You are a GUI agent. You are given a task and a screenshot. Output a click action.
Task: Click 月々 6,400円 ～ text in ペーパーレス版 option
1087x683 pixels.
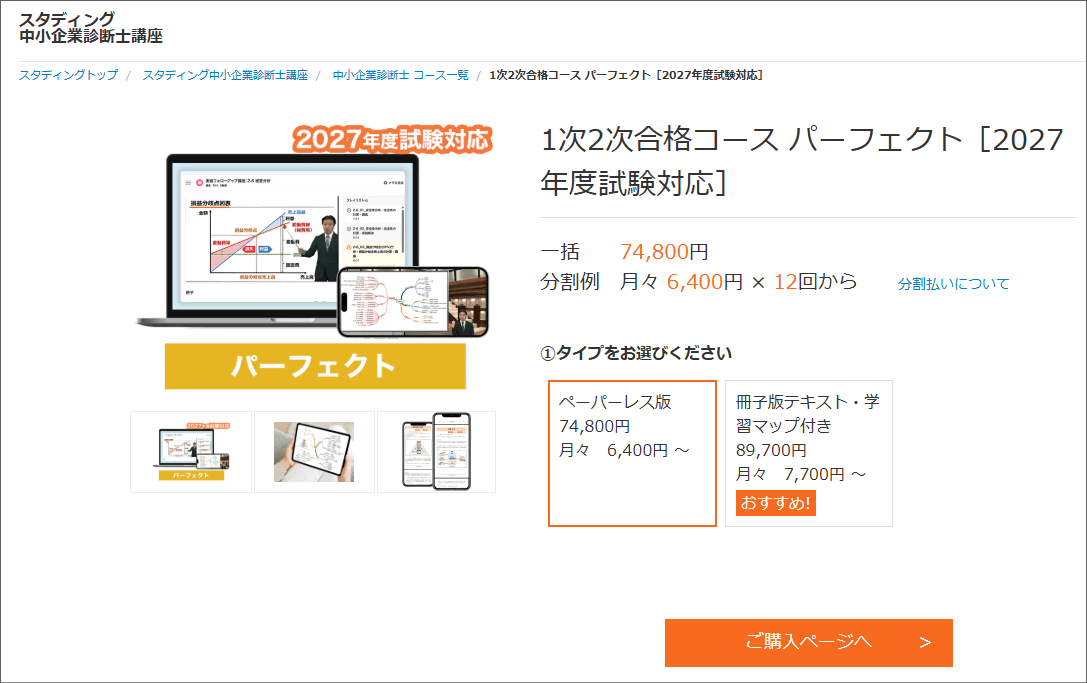[624, 450]
